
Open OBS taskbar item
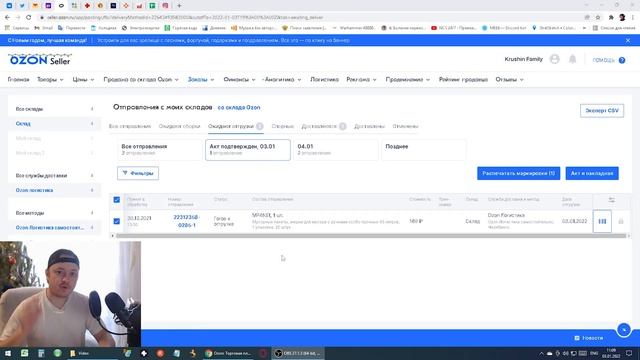pyautogui.click(x=298, y=353)
